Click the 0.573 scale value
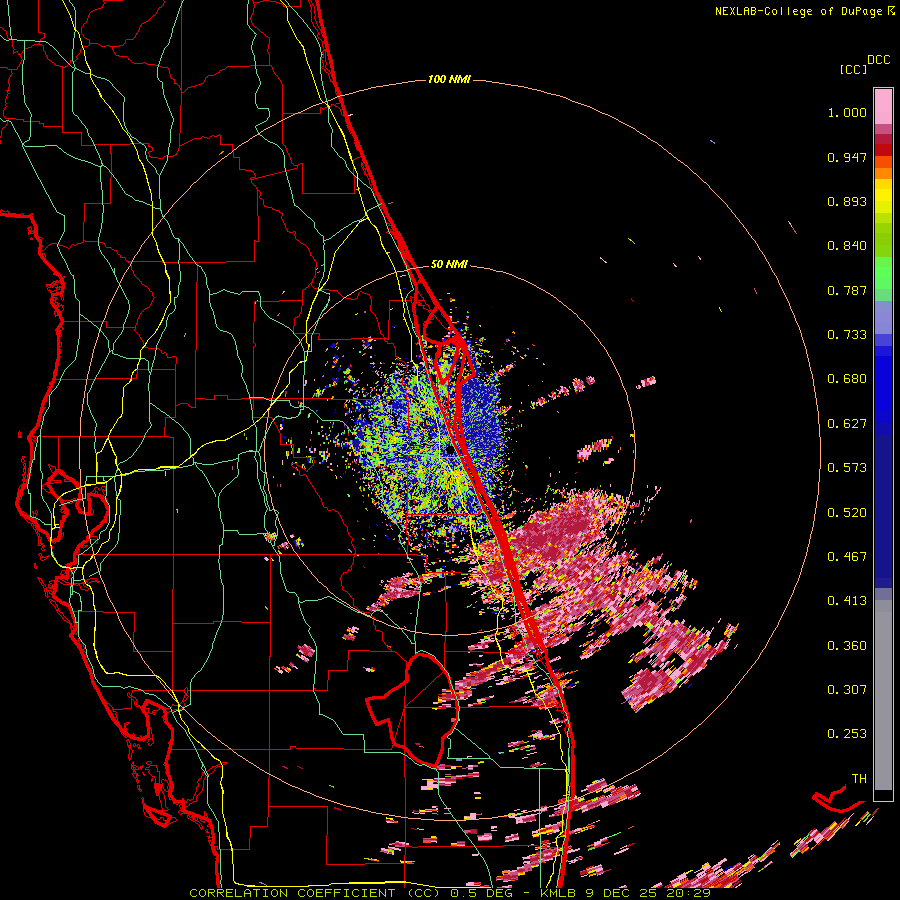 [x=847, y=468]
